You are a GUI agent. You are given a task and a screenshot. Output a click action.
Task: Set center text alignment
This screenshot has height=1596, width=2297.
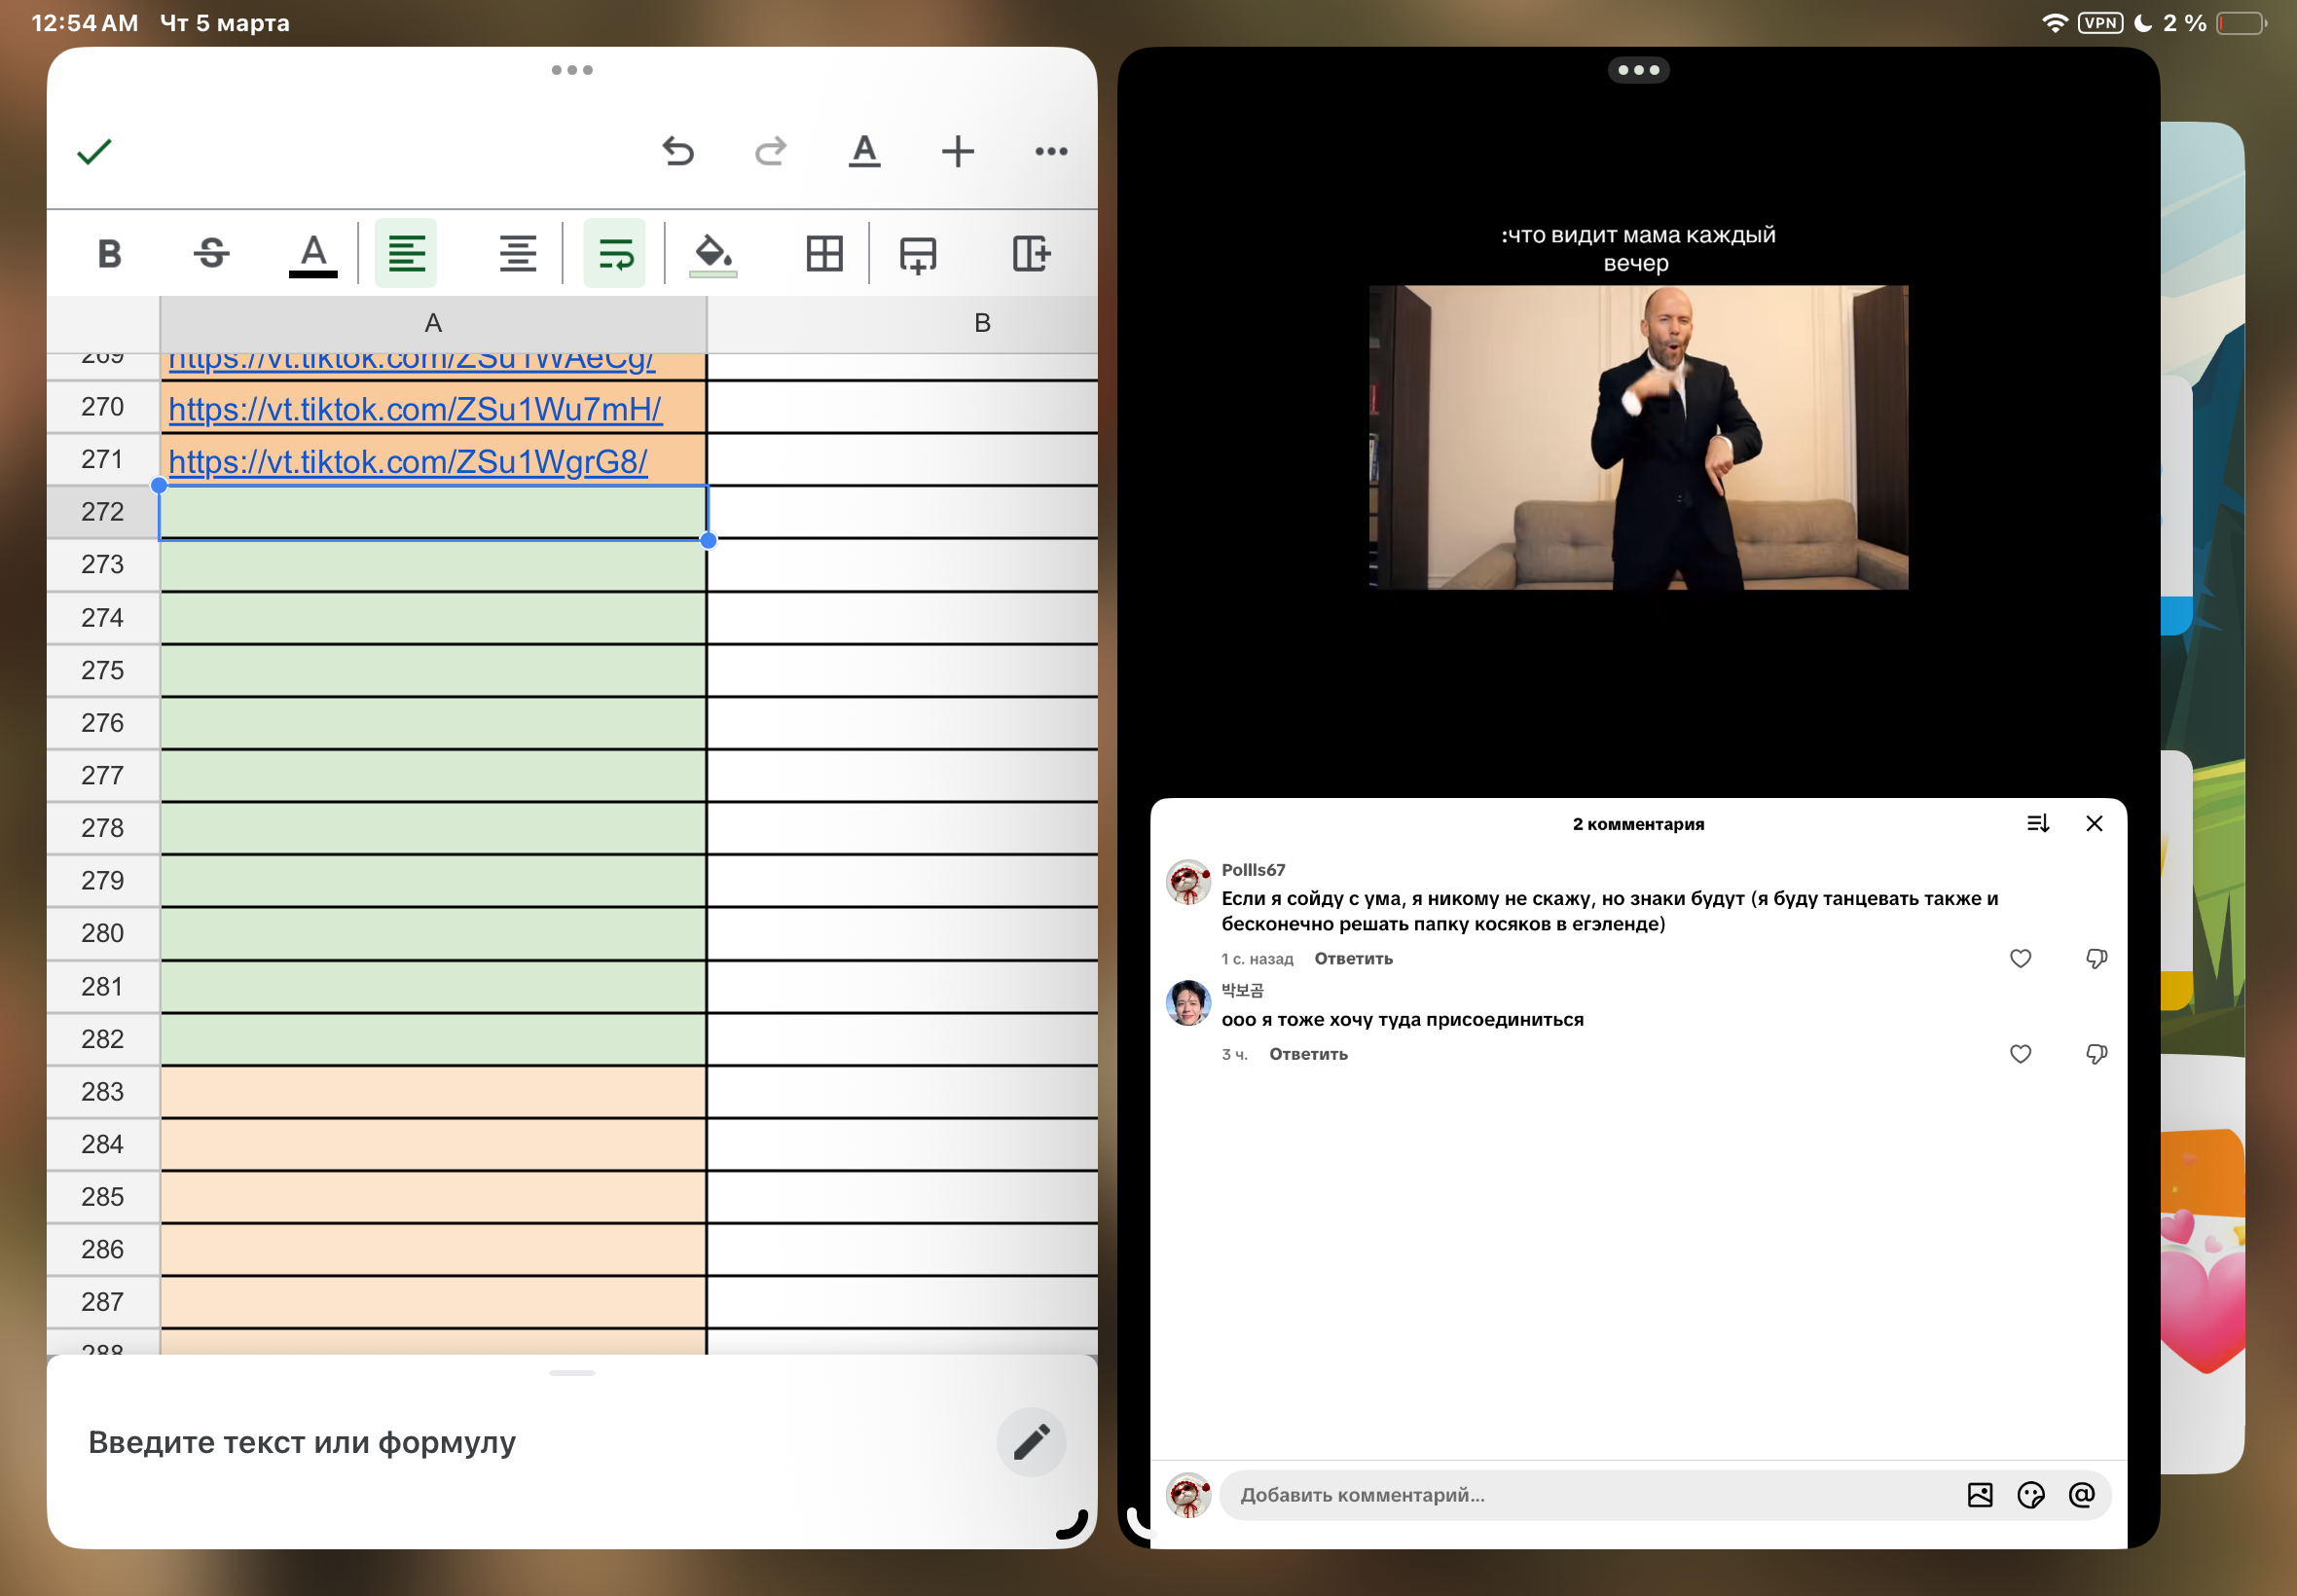tap(518, 253)
